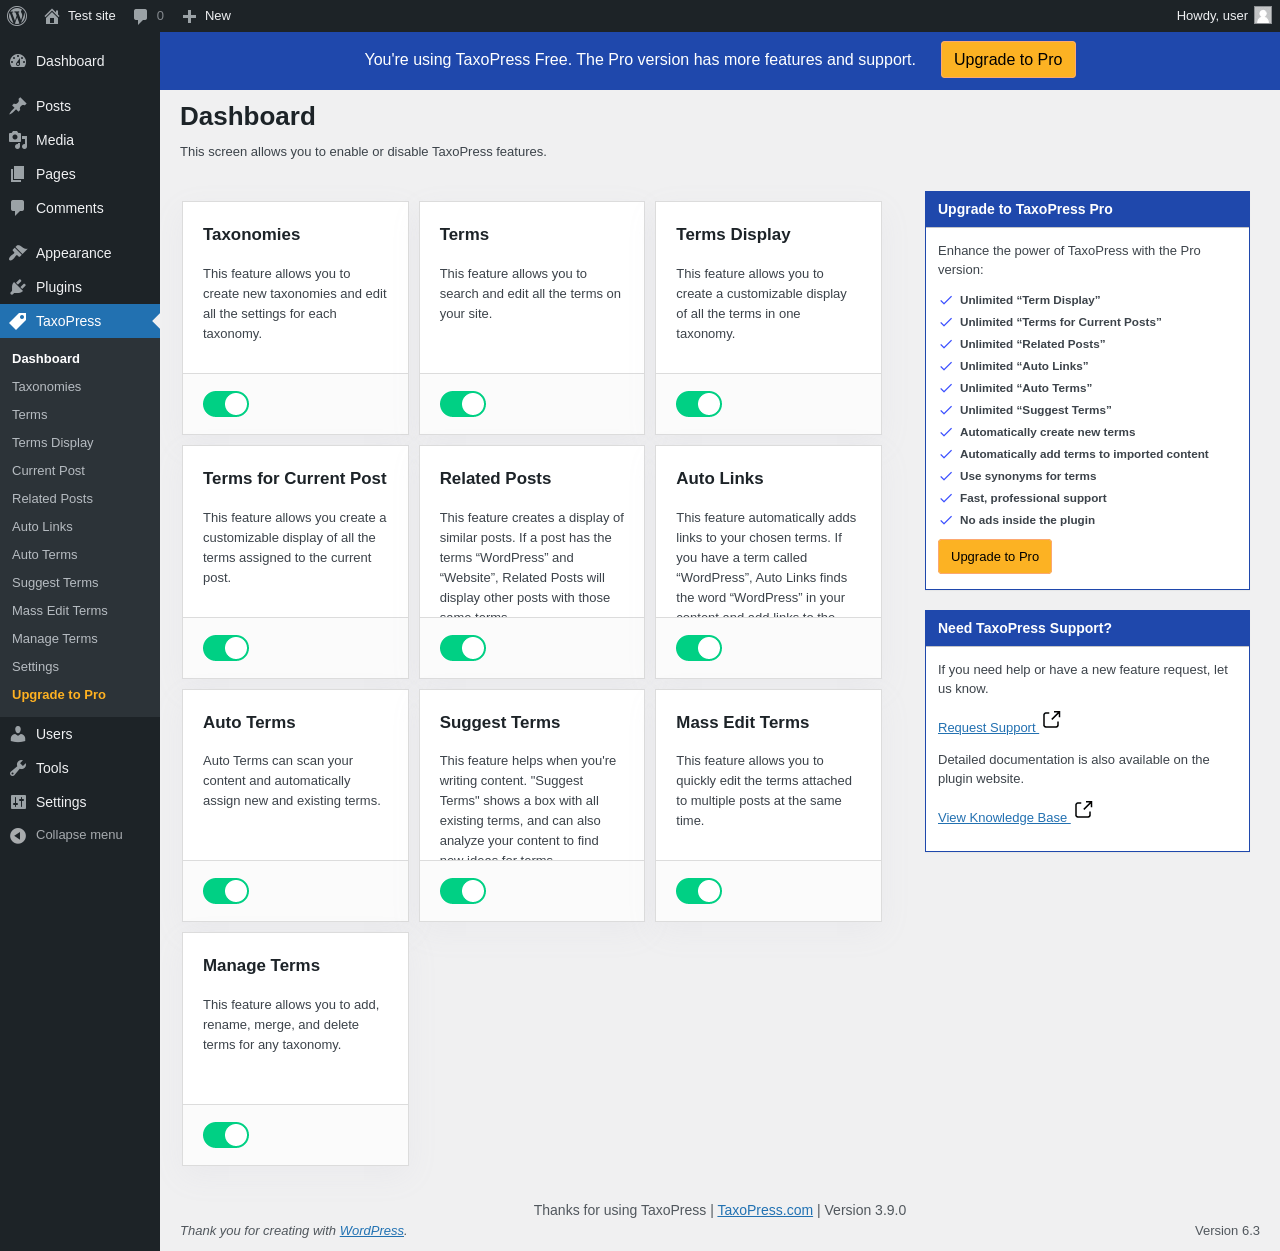Screen dimensions: 1280x1251
Task: Click the plus icon beside New
Action: tap(189, 16)
